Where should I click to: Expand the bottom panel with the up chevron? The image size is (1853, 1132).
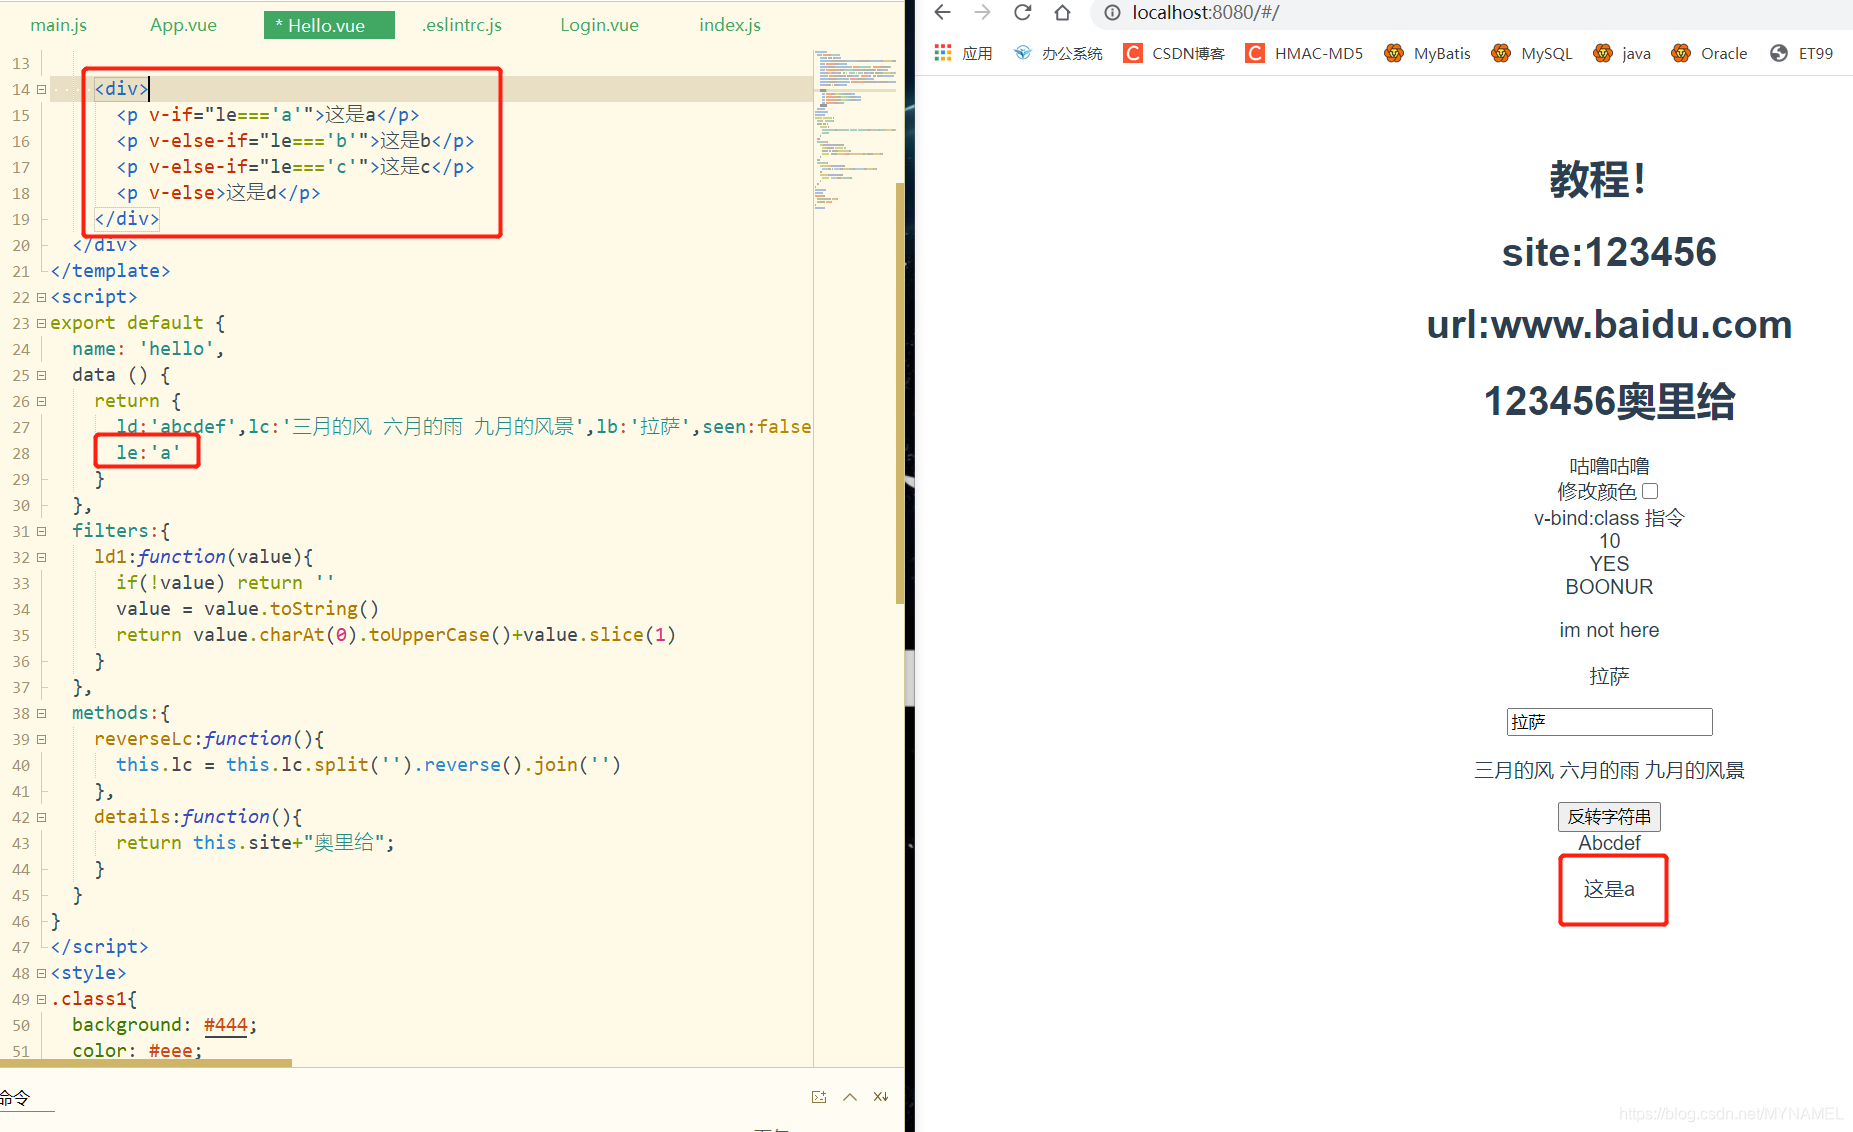pos(850,1097)
